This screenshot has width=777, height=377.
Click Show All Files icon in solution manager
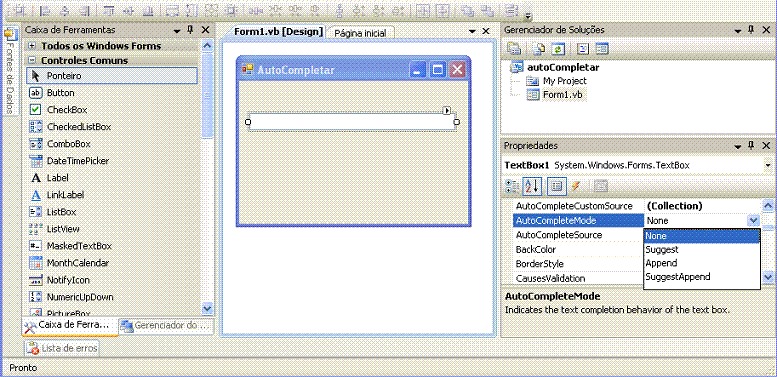coord(539,49)
